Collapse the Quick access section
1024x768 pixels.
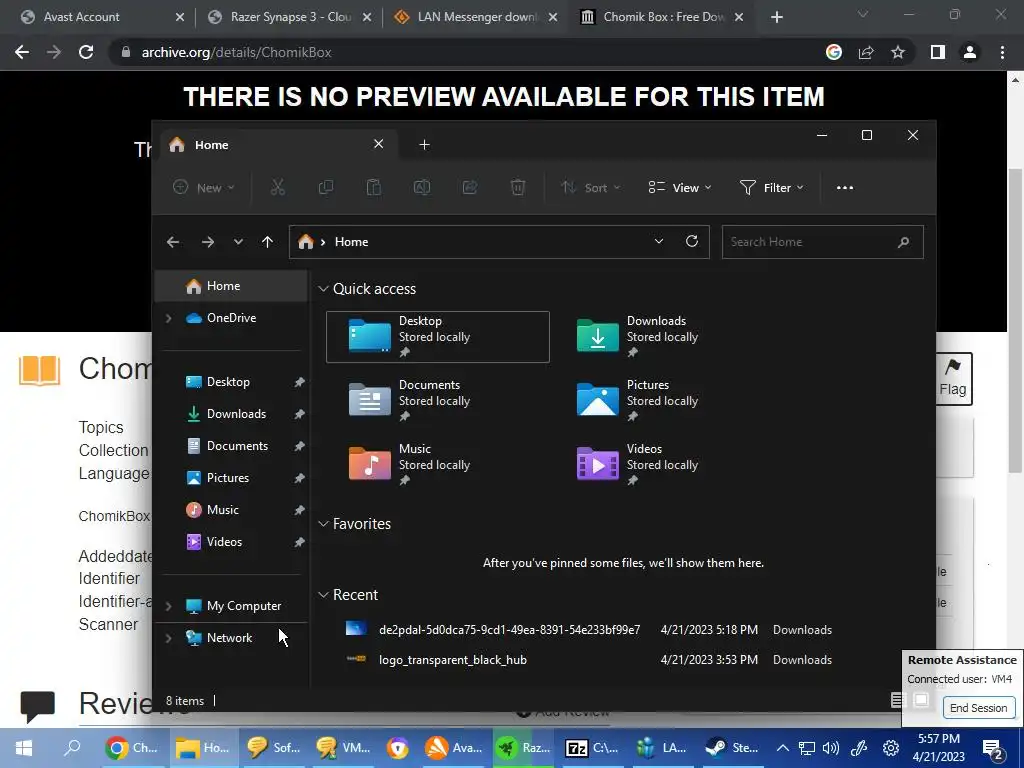coord(323,289)
